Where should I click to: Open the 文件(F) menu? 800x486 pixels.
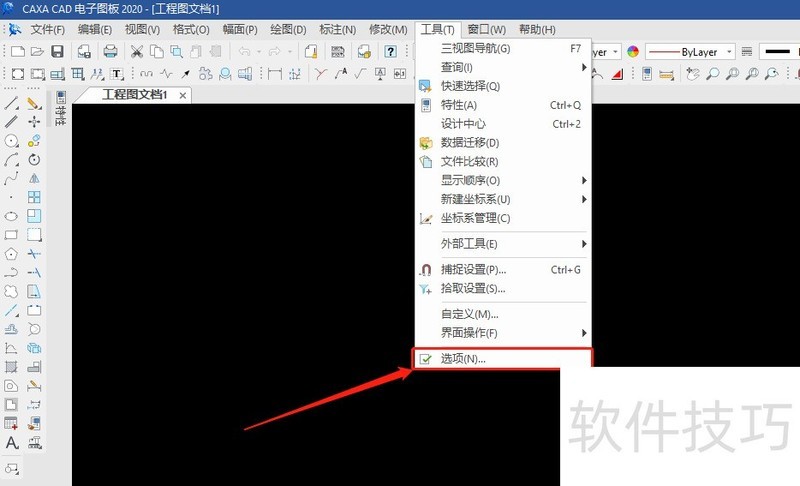pyautogui.click(x=47, y=30)
